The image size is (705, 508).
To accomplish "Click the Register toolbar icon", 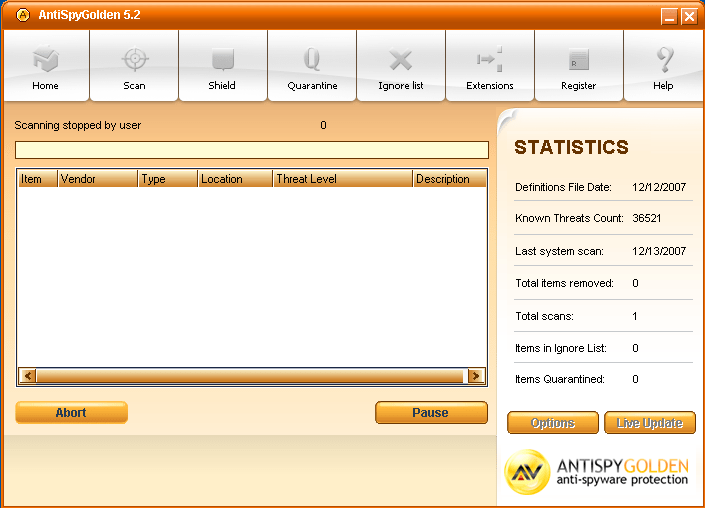I will tap(578, 61).
